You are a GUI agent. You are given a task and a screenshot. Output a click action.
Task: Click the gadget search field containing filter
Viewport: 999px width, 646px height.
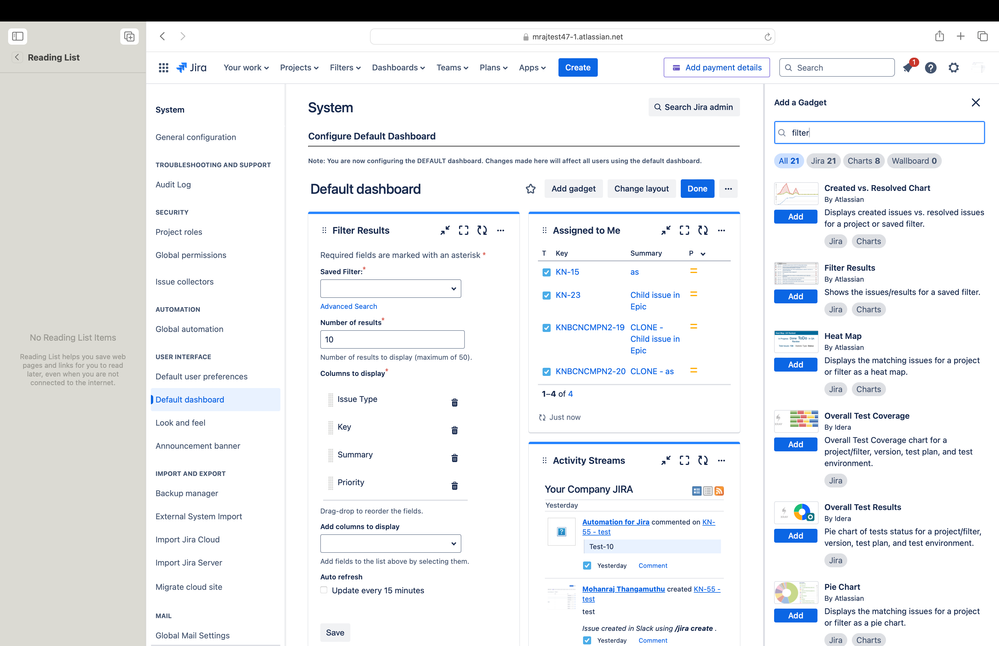[879, 133]
